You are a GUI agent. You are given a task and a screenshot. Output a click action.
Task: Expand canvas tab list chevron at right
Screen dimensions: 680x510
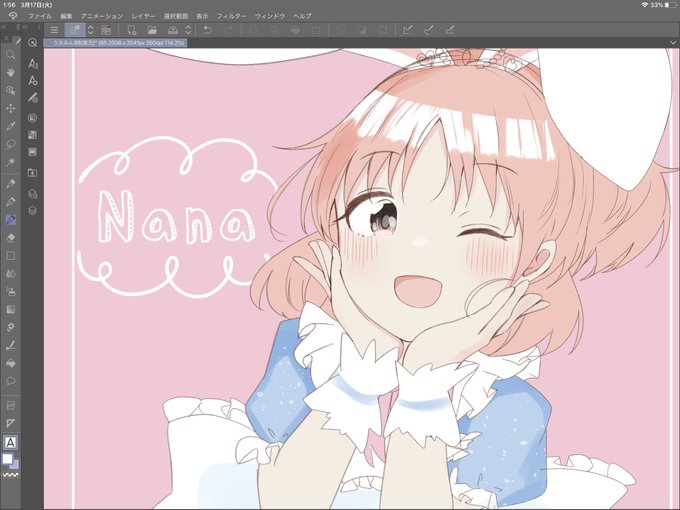pos(673,42)
